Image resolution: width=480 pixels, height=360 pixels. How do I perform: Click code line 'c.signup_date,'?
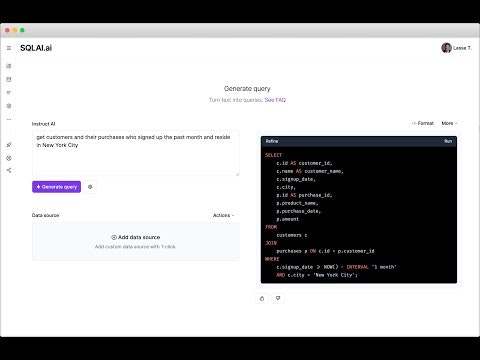click(296, 179)
